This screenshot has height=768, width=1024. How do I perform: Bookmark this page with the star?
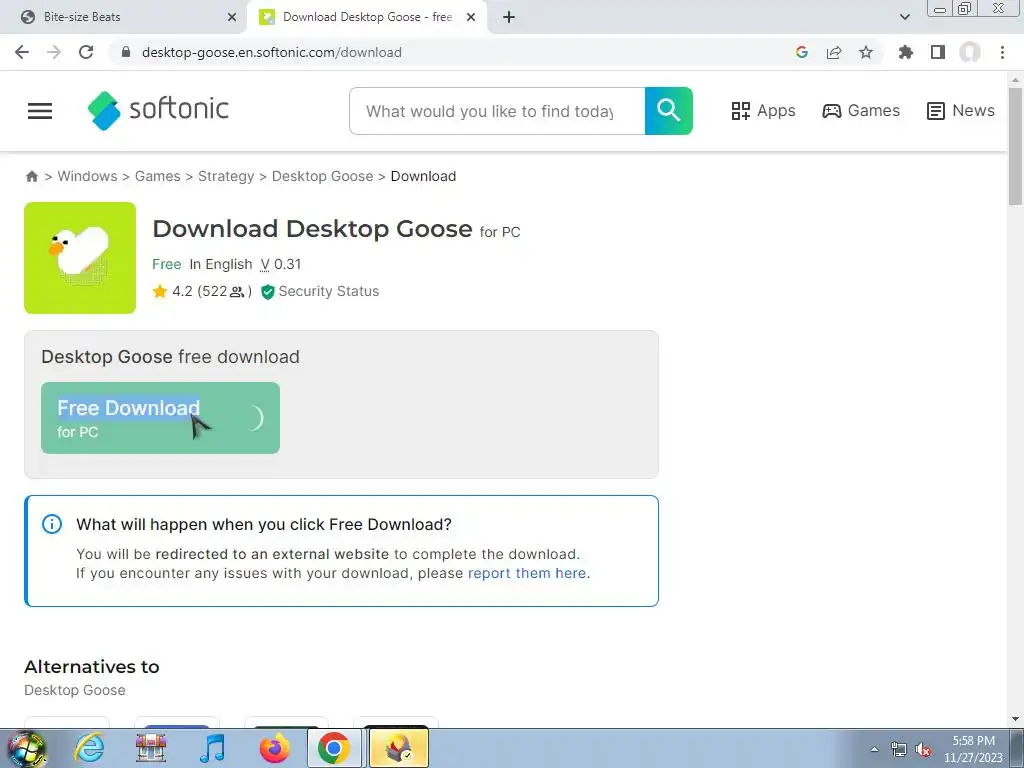pyautogui.click(x=866, y=52)
